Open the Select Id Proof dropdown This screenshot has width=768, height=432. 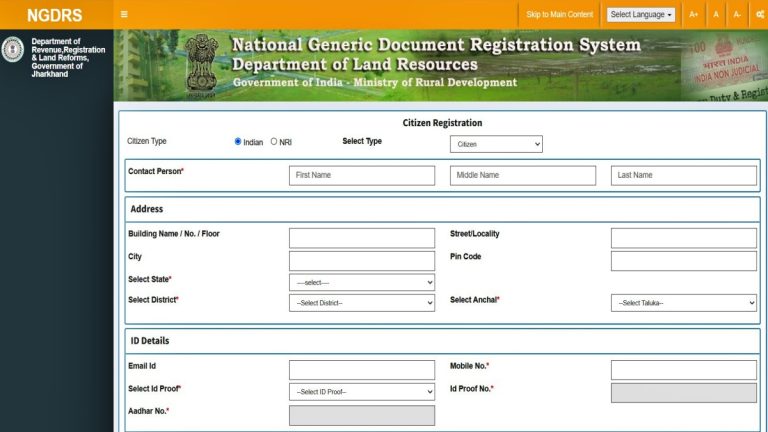362,392
